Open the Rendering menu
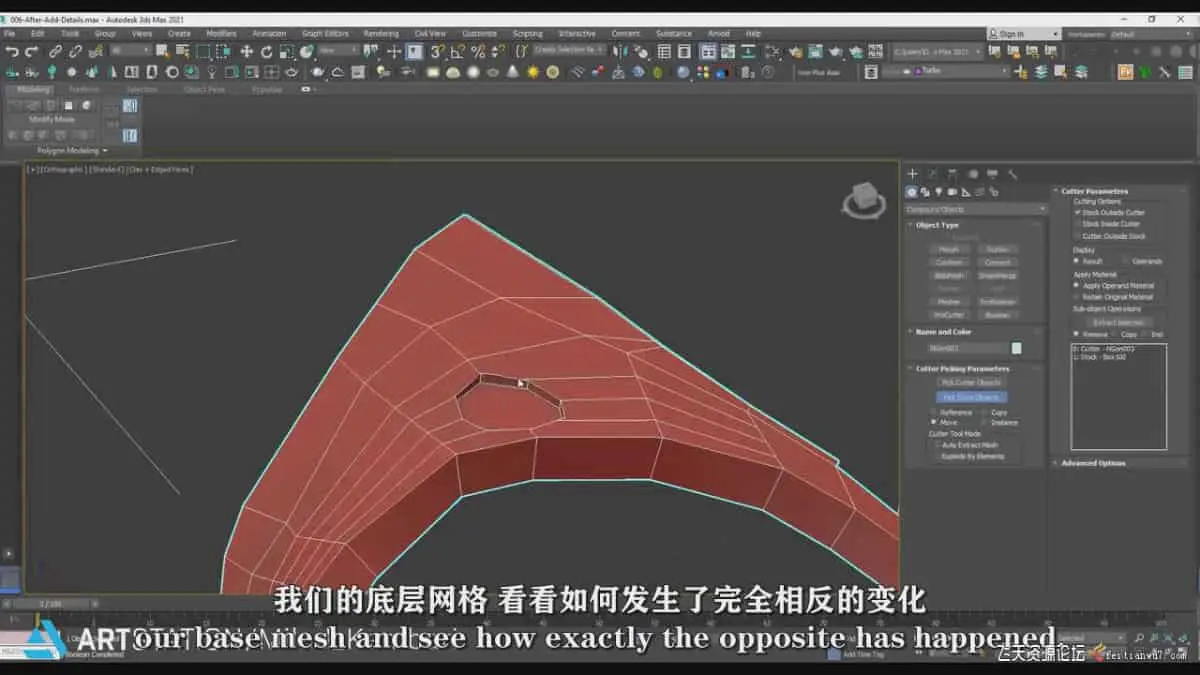Image resolution: width=1200 pixels, height=675 pixels. click(381, 34)
